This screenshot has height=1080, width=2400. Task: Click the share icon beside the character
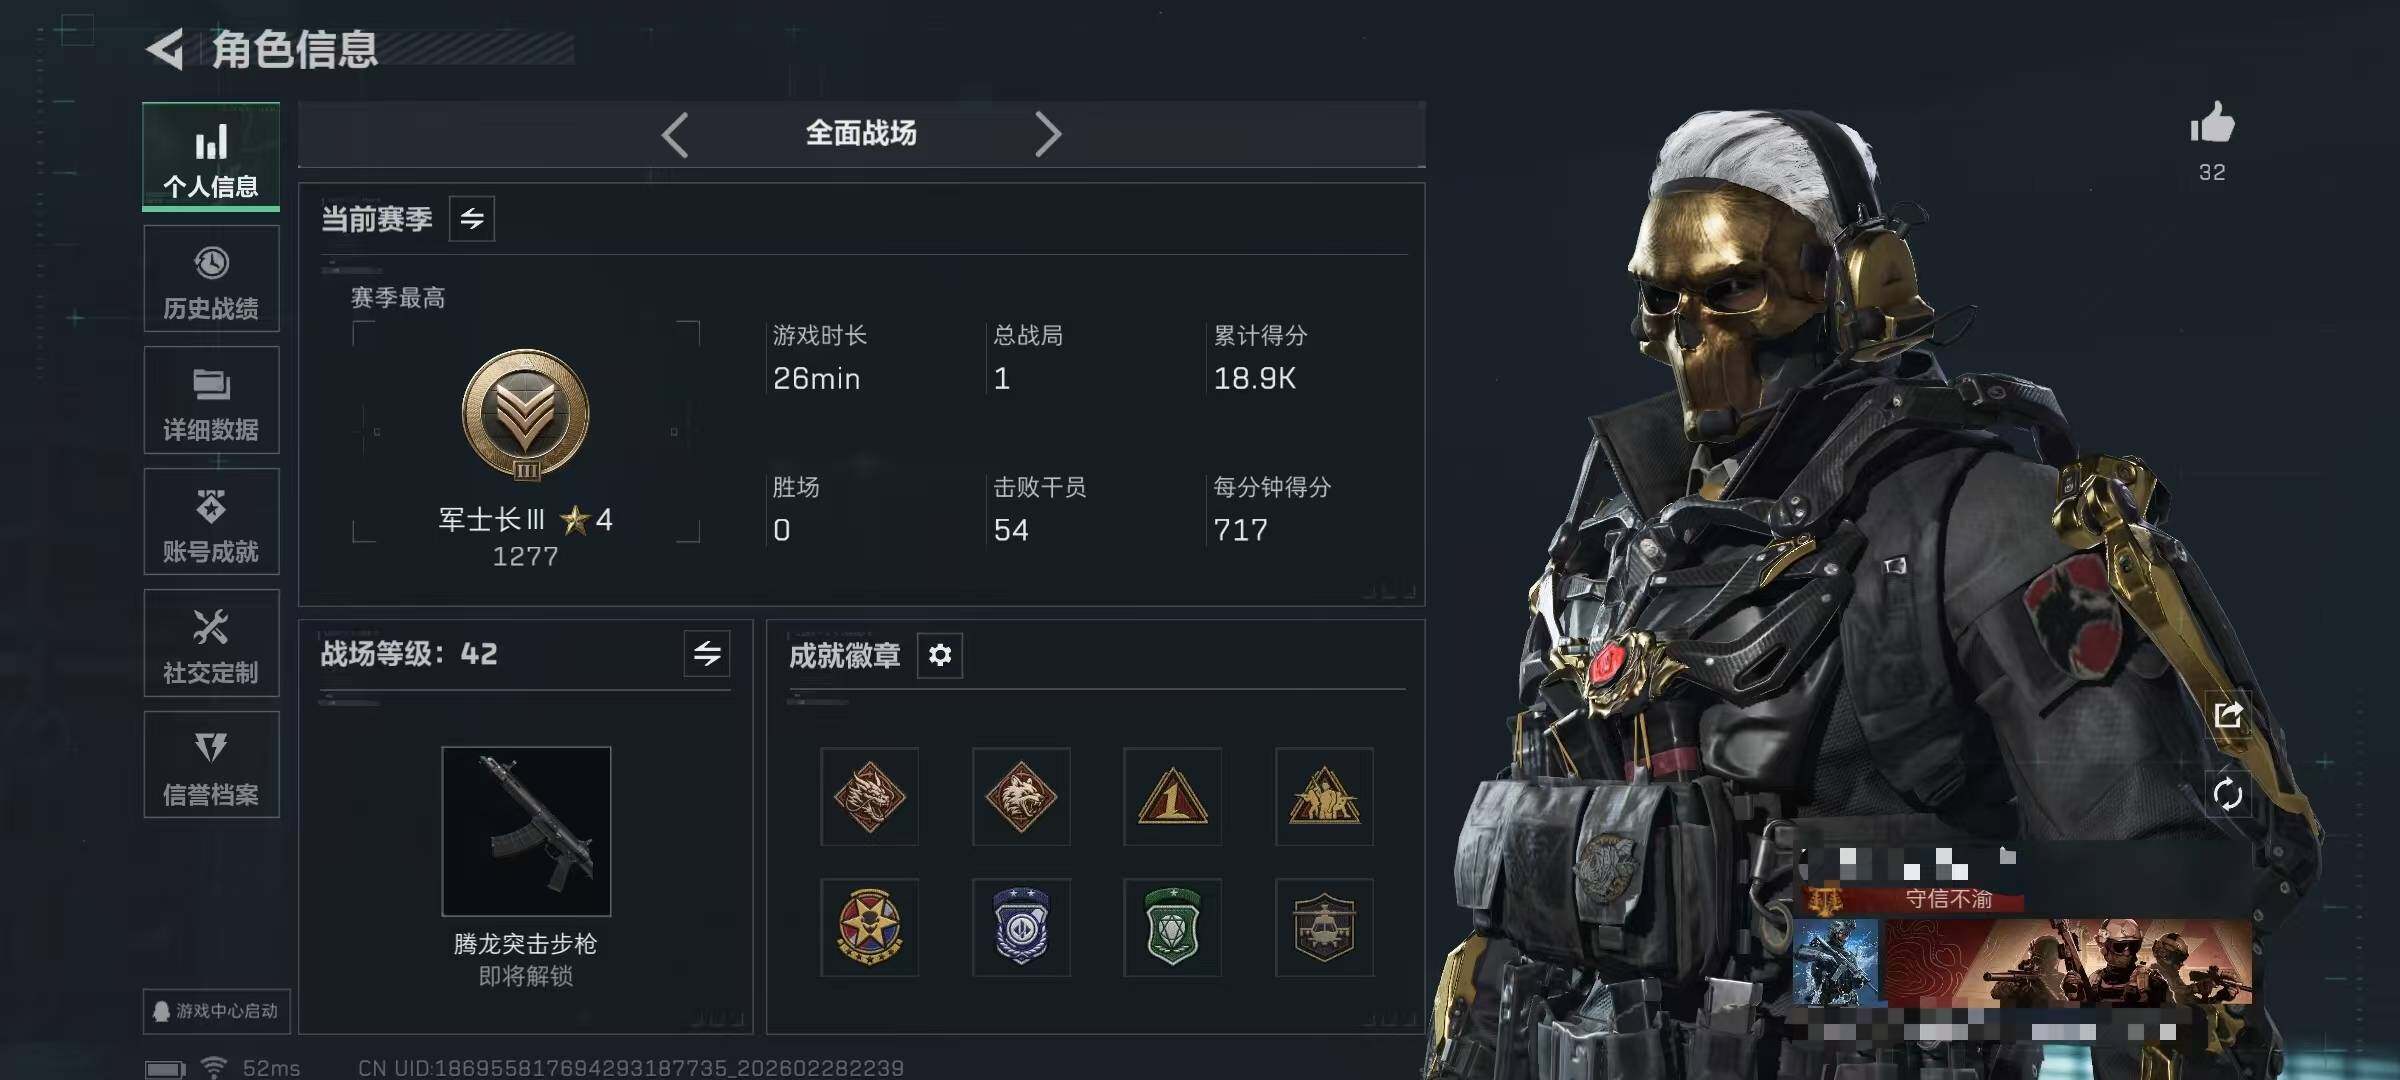[2228, 715]
